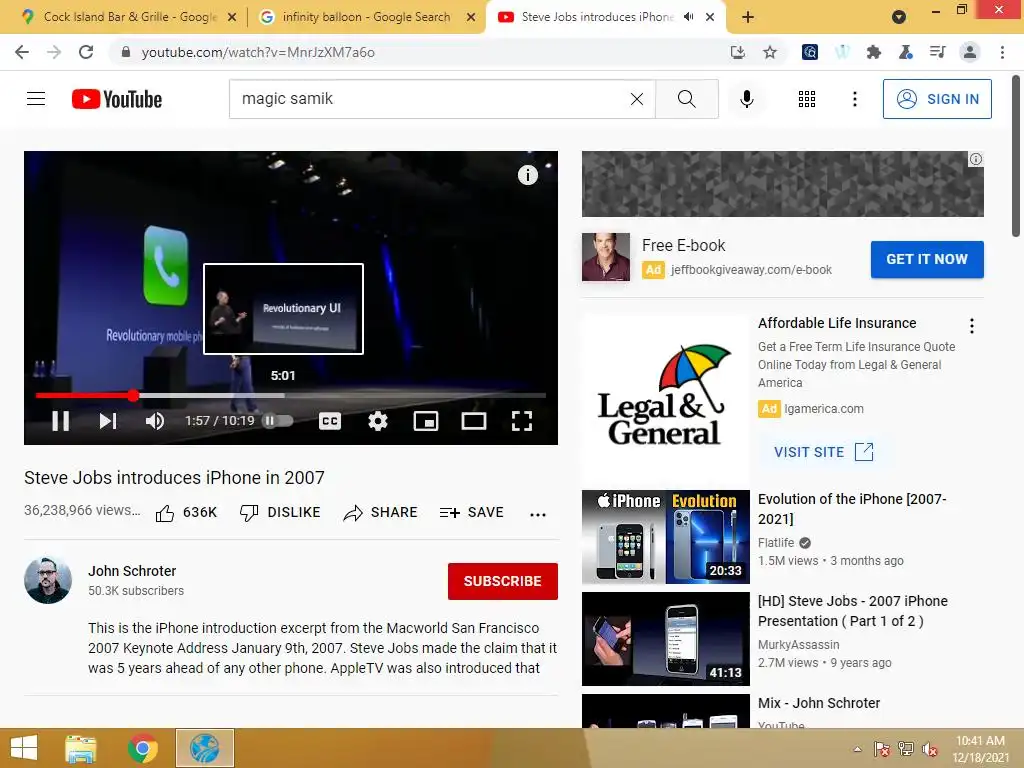The image size is (1024, 768).
Task: Open the video info card icon
Action: [528, 175]
